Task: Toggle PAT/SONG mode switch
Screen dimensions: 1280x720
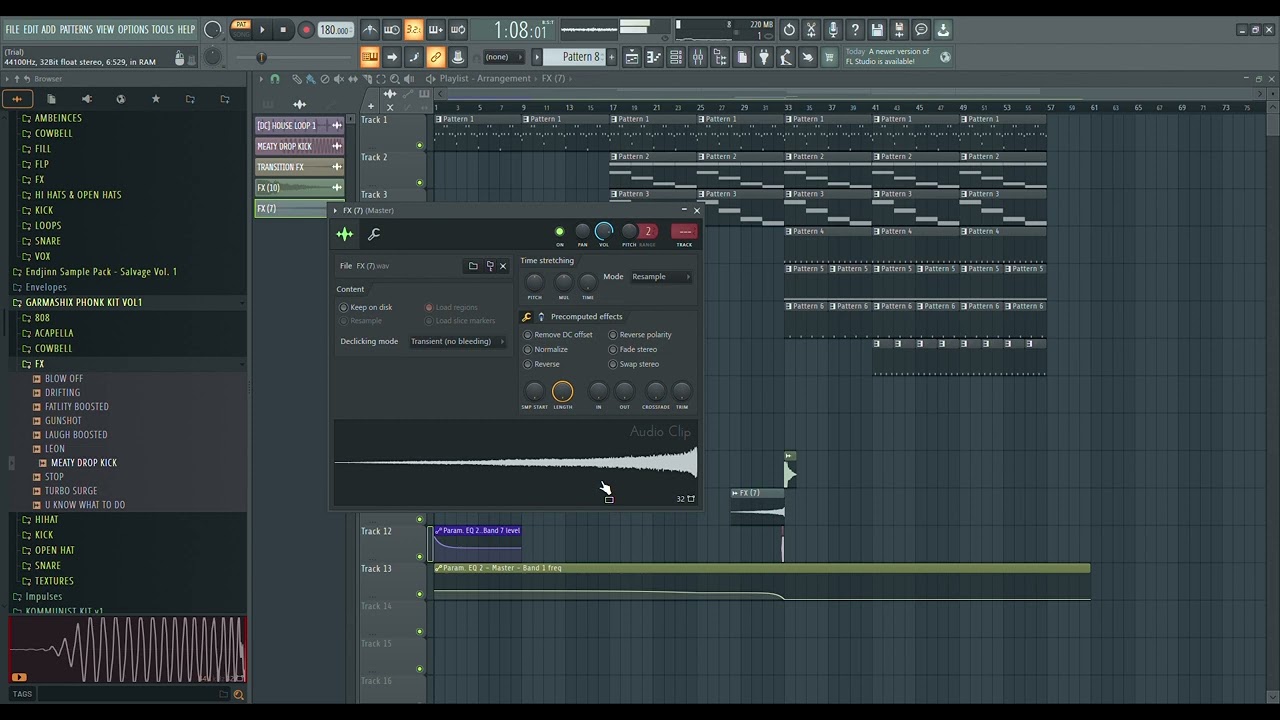Action: (241, 30)
